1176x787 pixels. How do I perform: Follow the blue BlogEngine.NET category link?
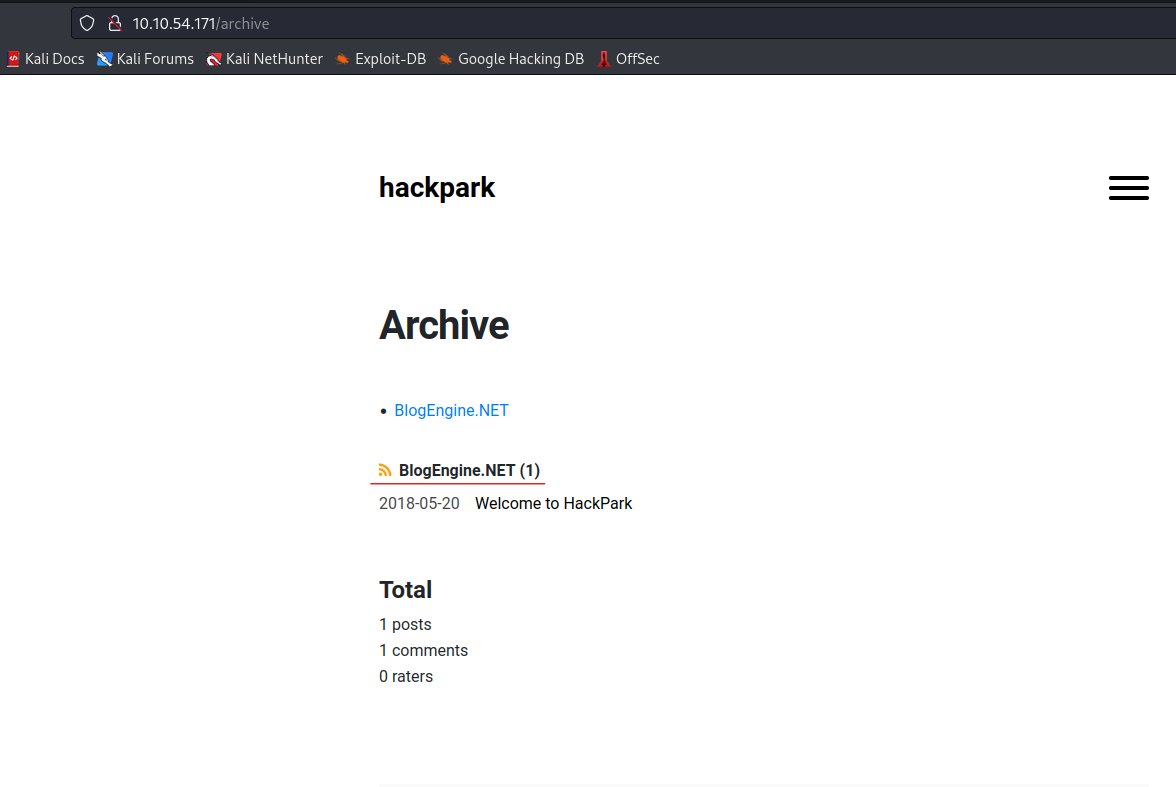[452, 410]
